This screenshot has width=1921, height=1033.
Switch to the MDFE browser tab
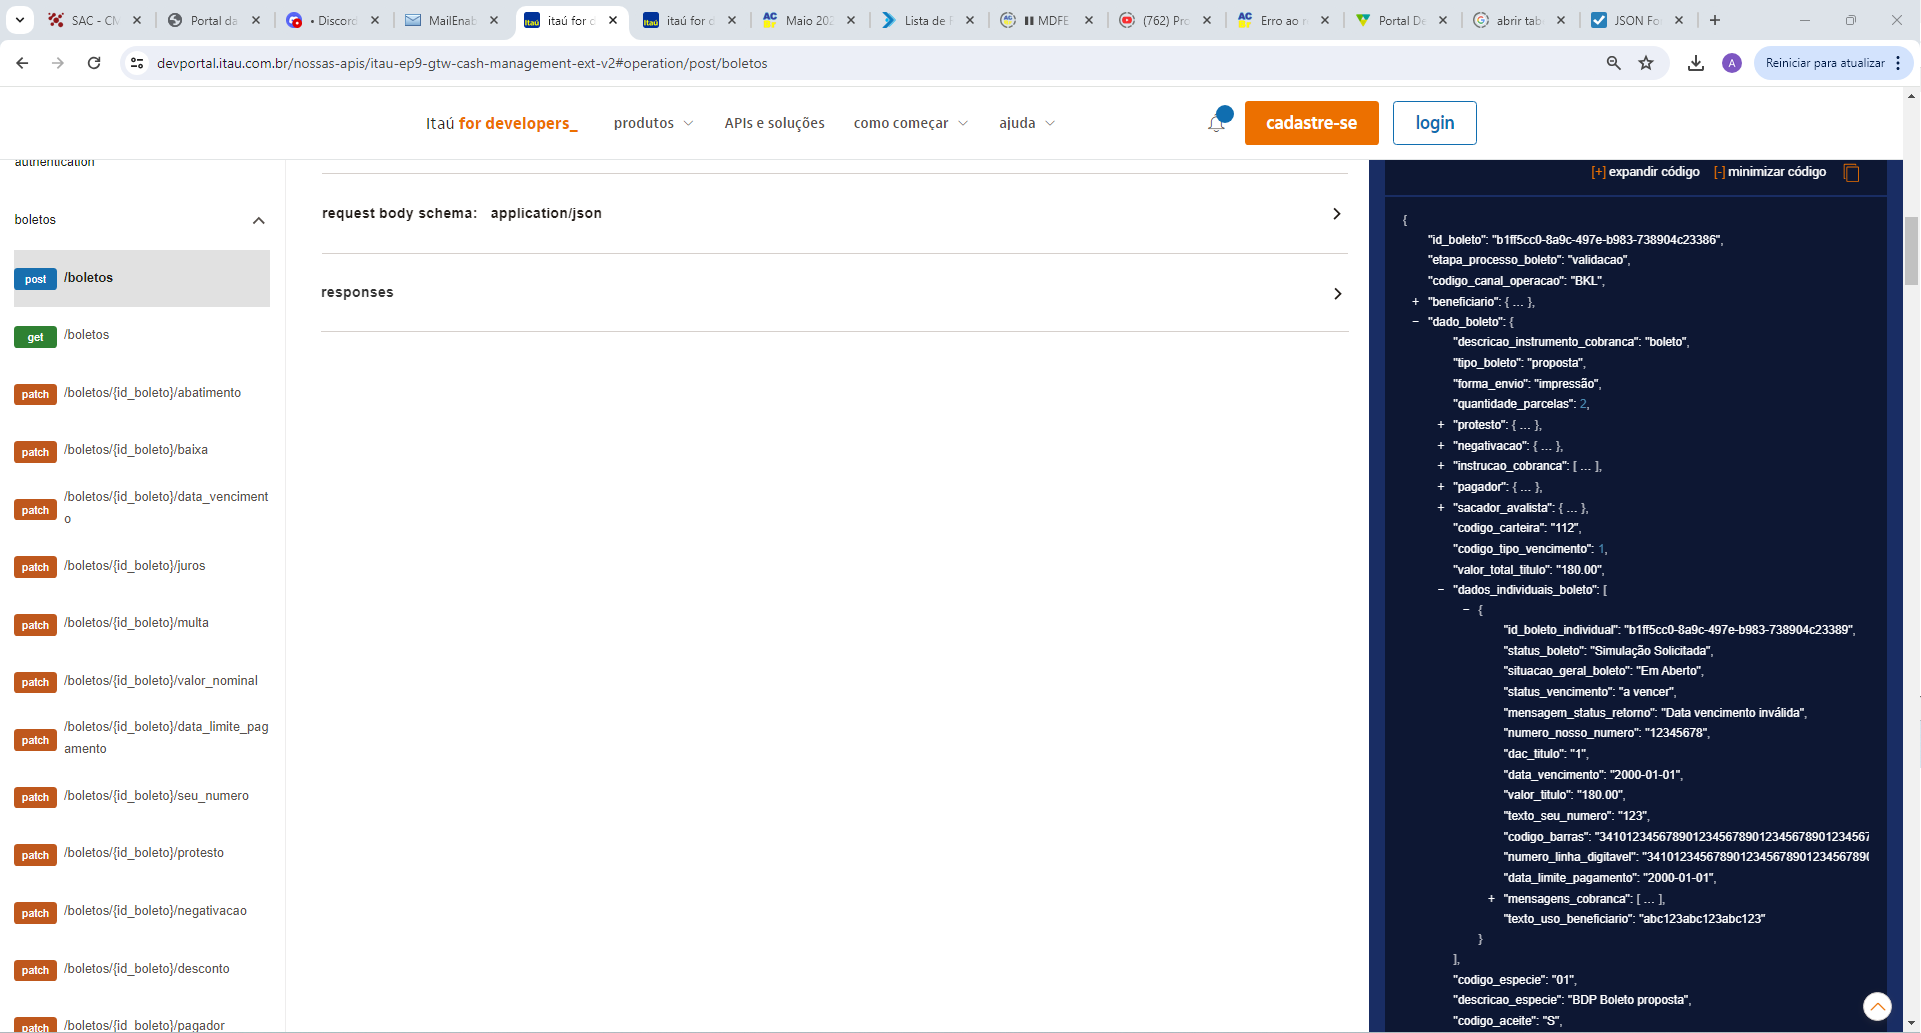pos(1047,20)
